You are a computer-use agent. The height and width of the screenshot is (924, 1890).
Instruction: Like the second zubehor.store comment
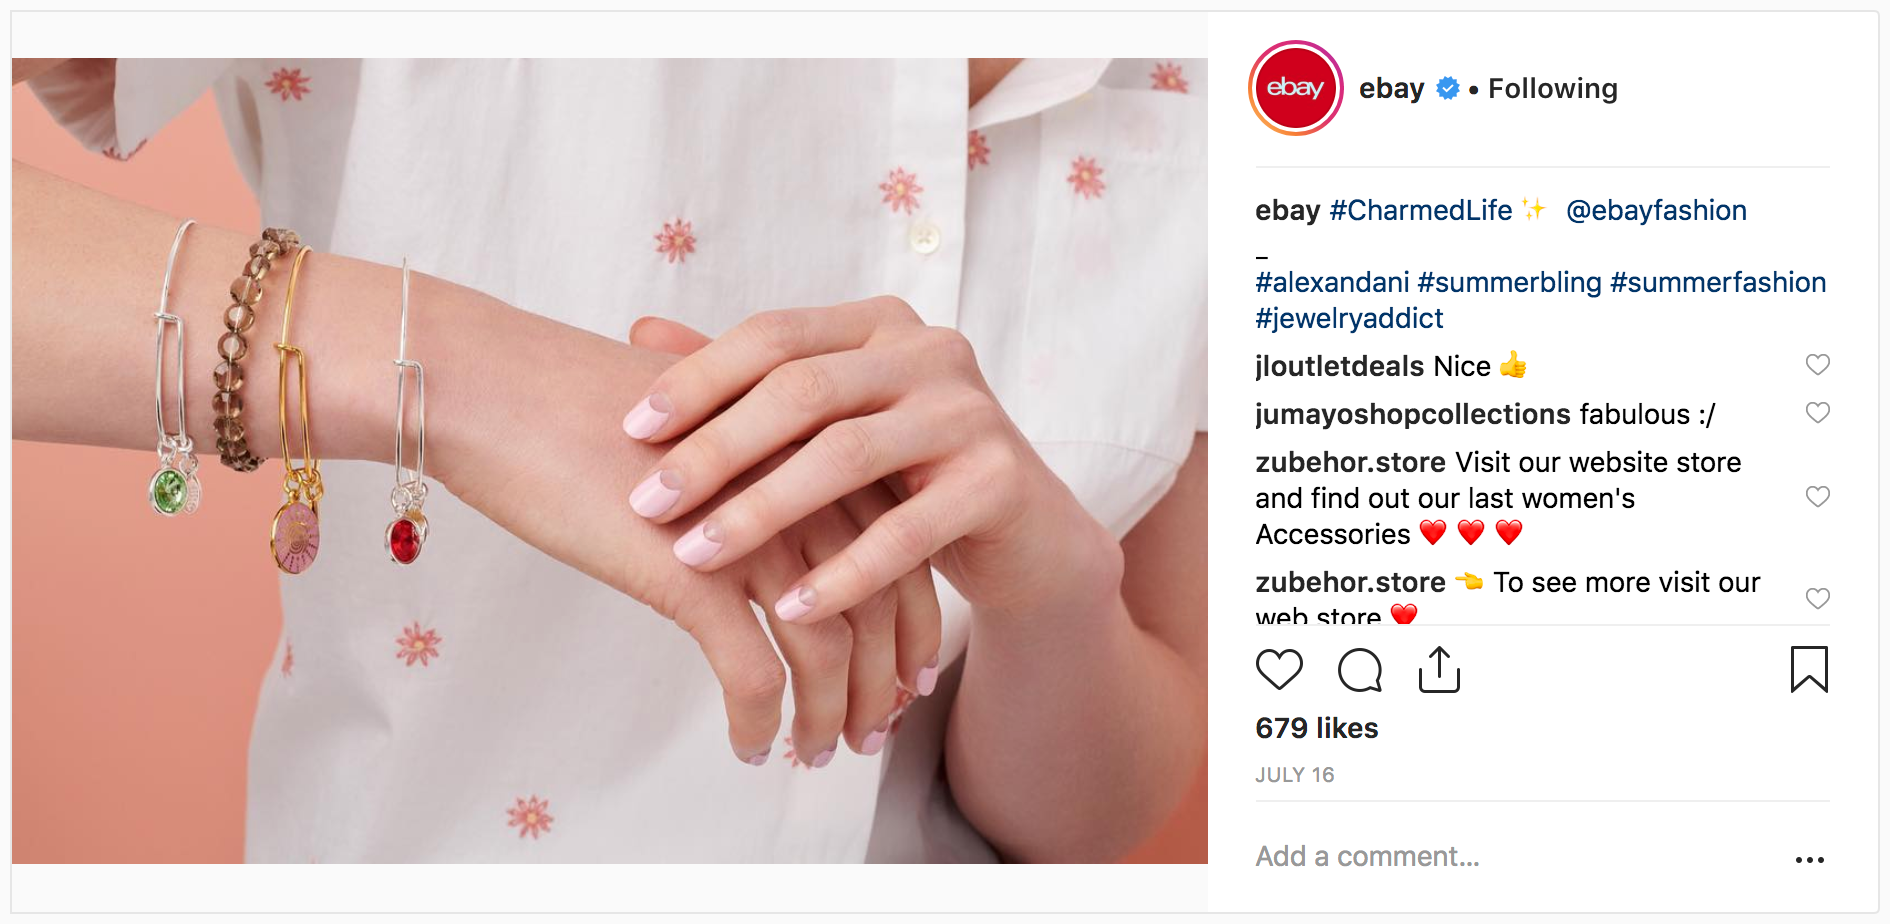1818,599
